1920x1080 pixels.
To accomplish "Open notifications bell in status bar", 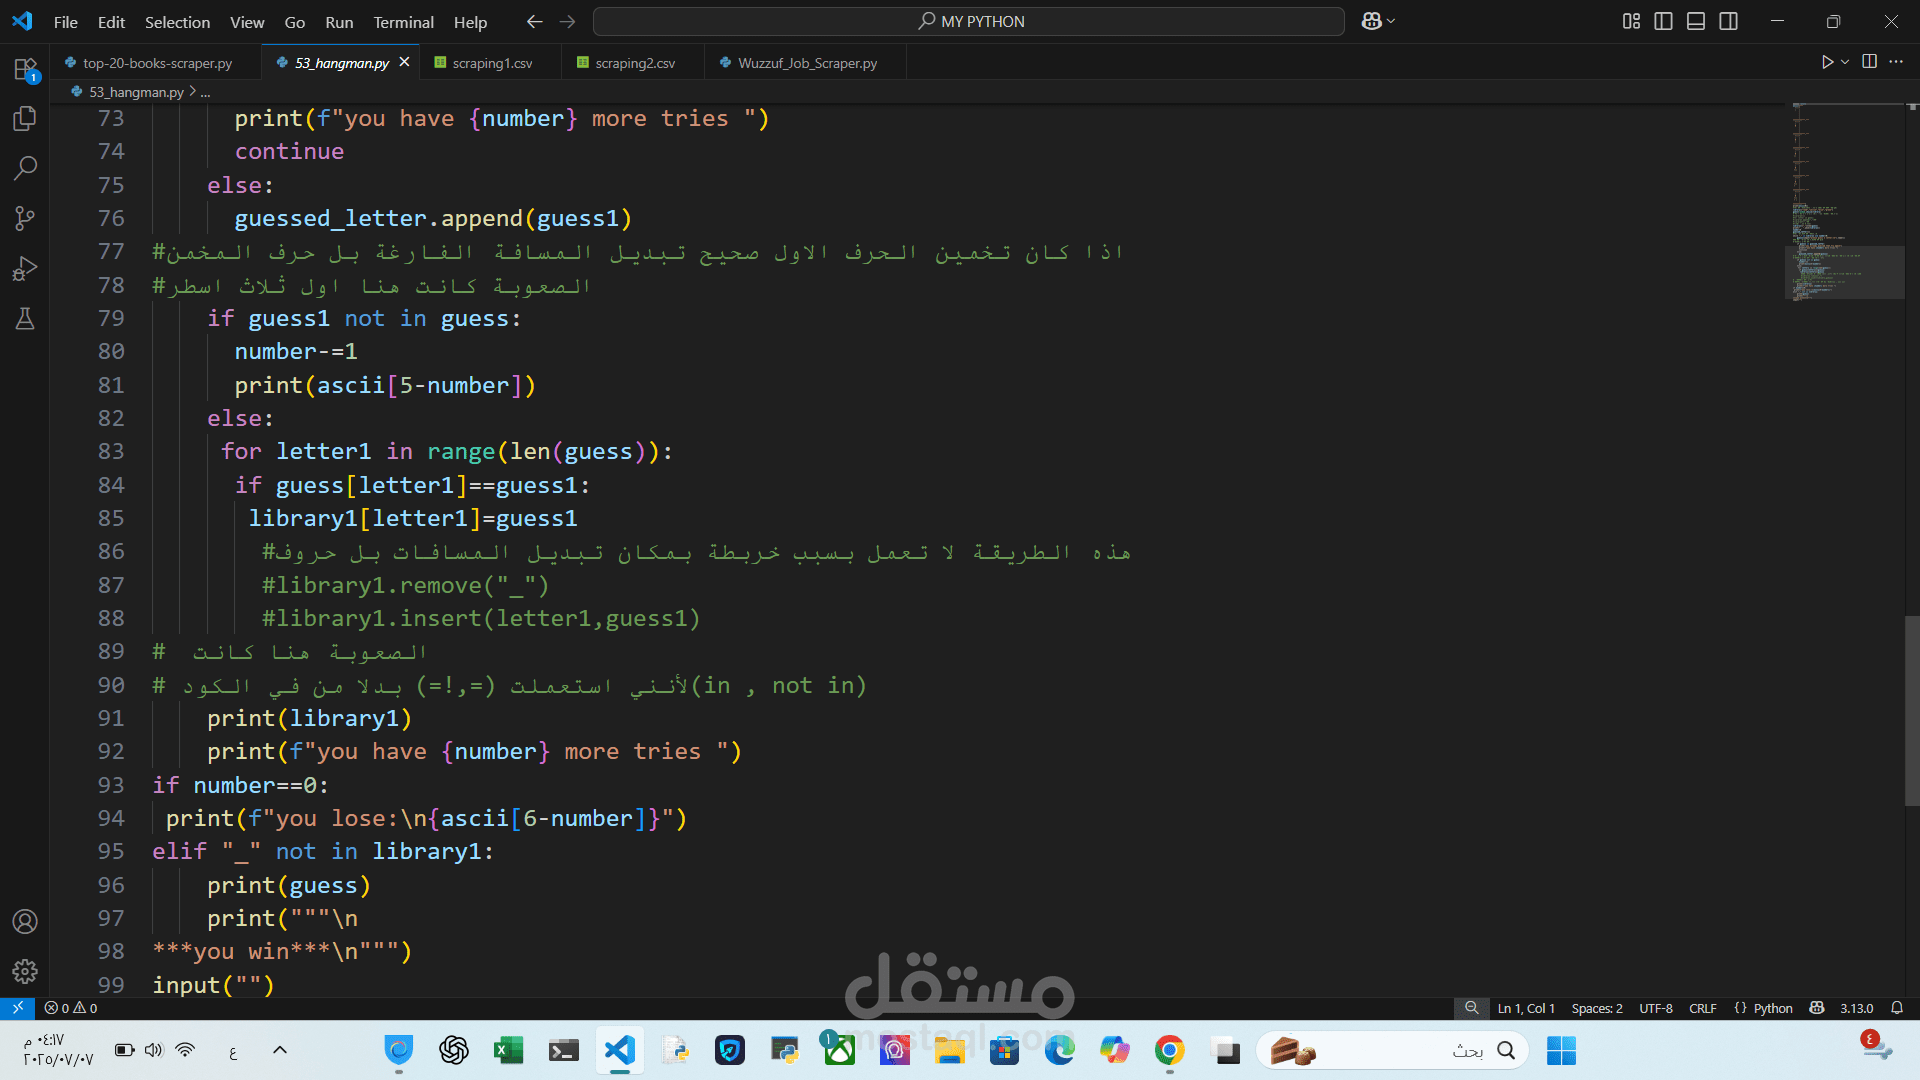I will click(1897, 1008).
